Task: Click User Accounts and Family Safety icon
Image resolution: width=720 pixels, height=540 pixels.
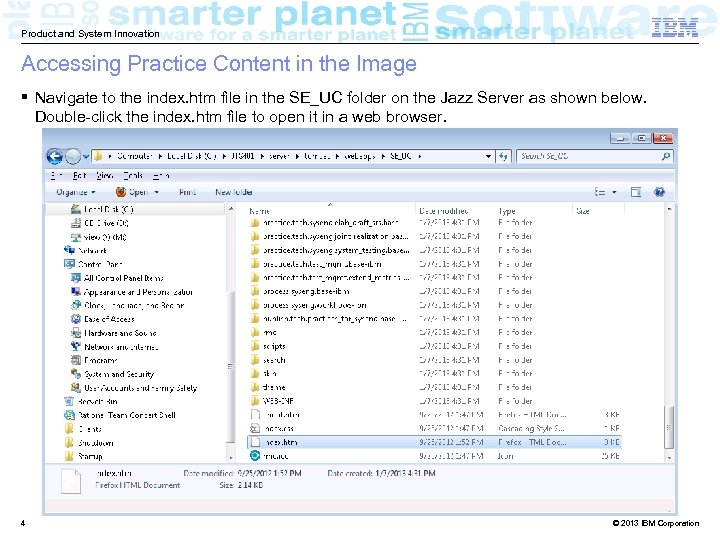Action: [76, 388]
